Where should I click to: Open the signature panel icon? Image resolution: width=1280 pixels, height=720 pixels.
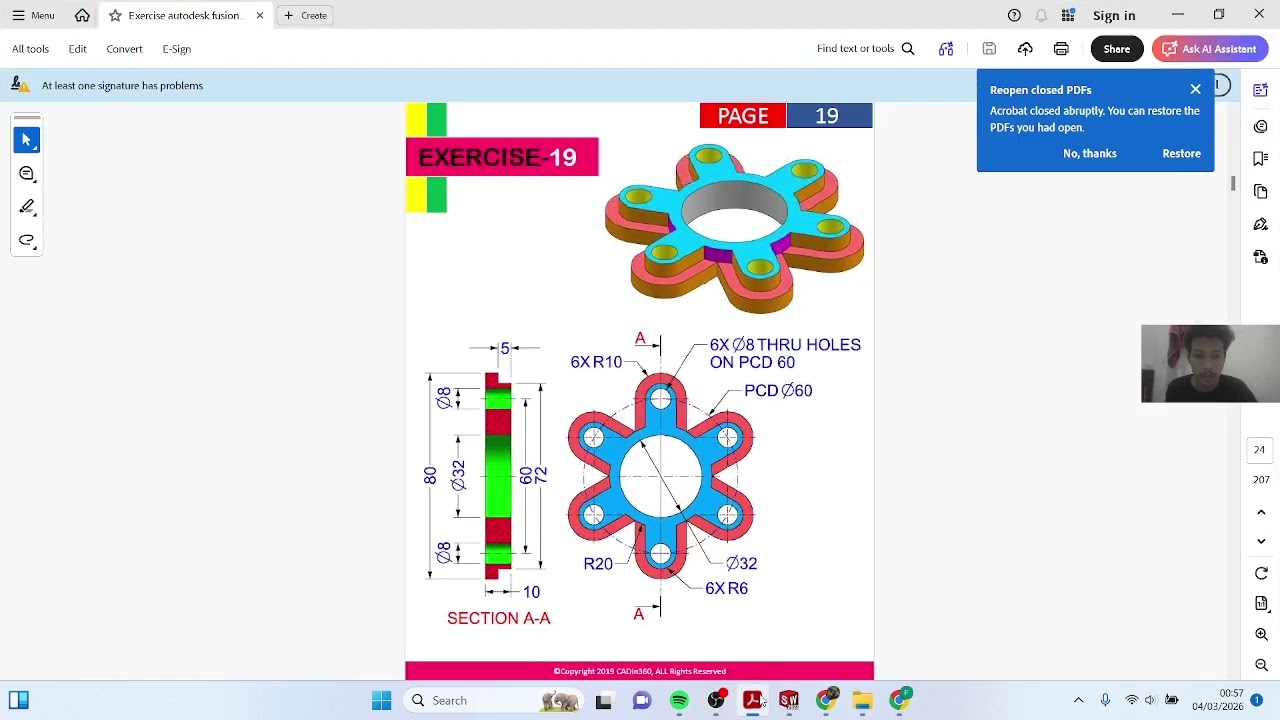pyautogui.click(x=1261, y=224)
